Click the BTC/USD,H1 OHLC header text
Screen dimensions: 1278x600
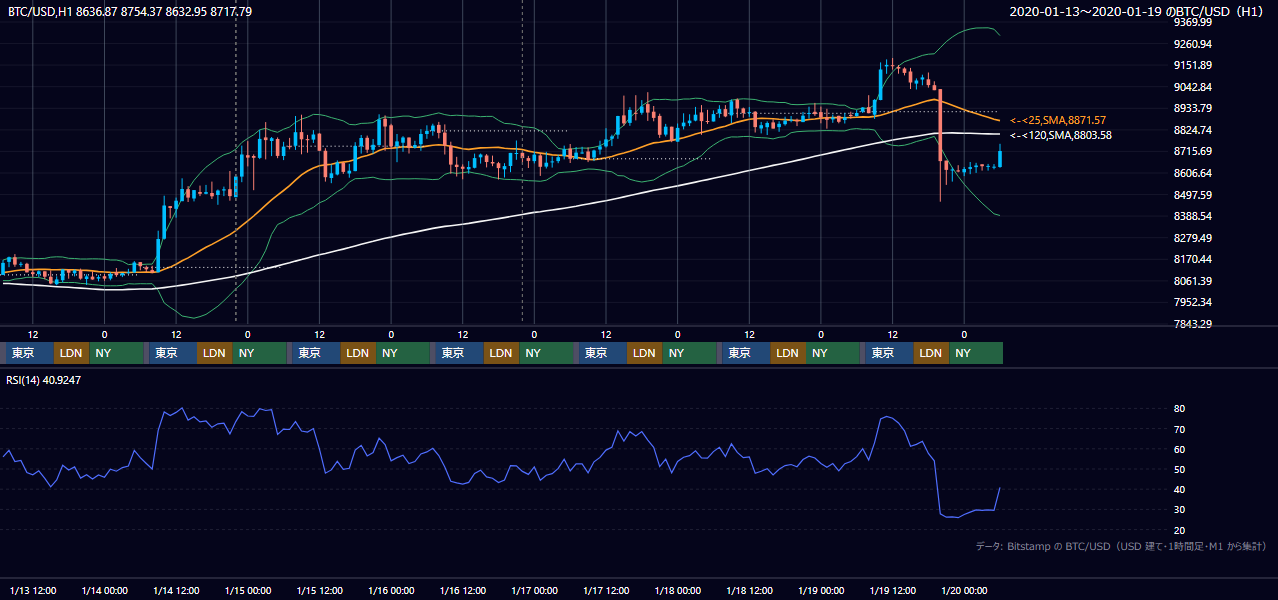coord(130,11)
